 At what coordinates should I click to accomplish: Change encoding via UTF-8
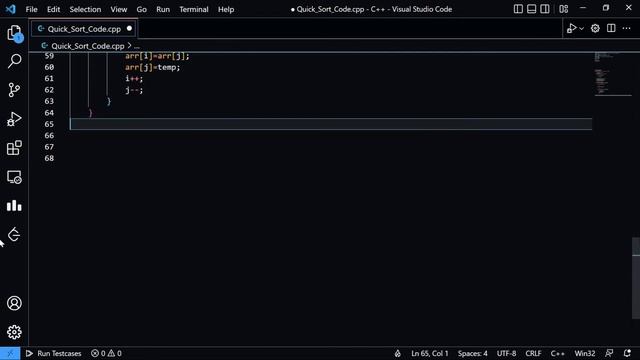[x=507, y=353]
